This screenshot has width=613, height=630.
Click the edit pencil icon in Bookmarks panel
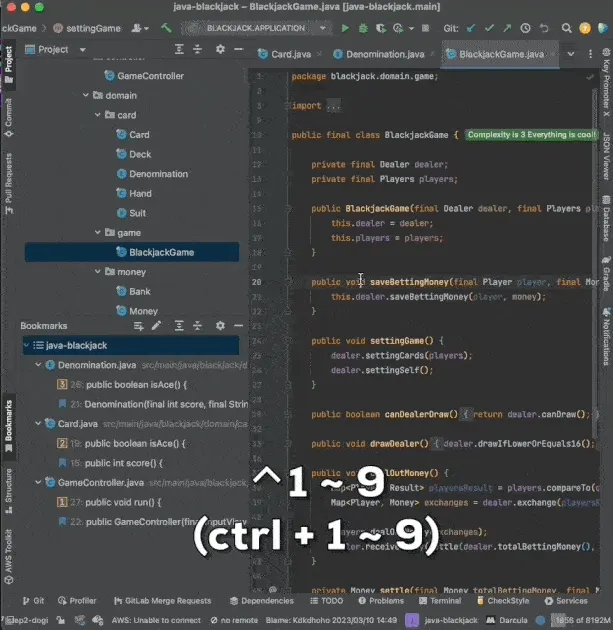155,326
